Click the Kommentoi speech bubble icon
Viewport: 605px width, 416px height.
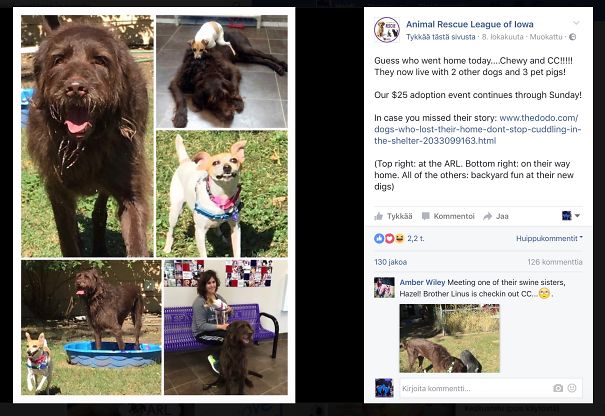click(426, 216)
